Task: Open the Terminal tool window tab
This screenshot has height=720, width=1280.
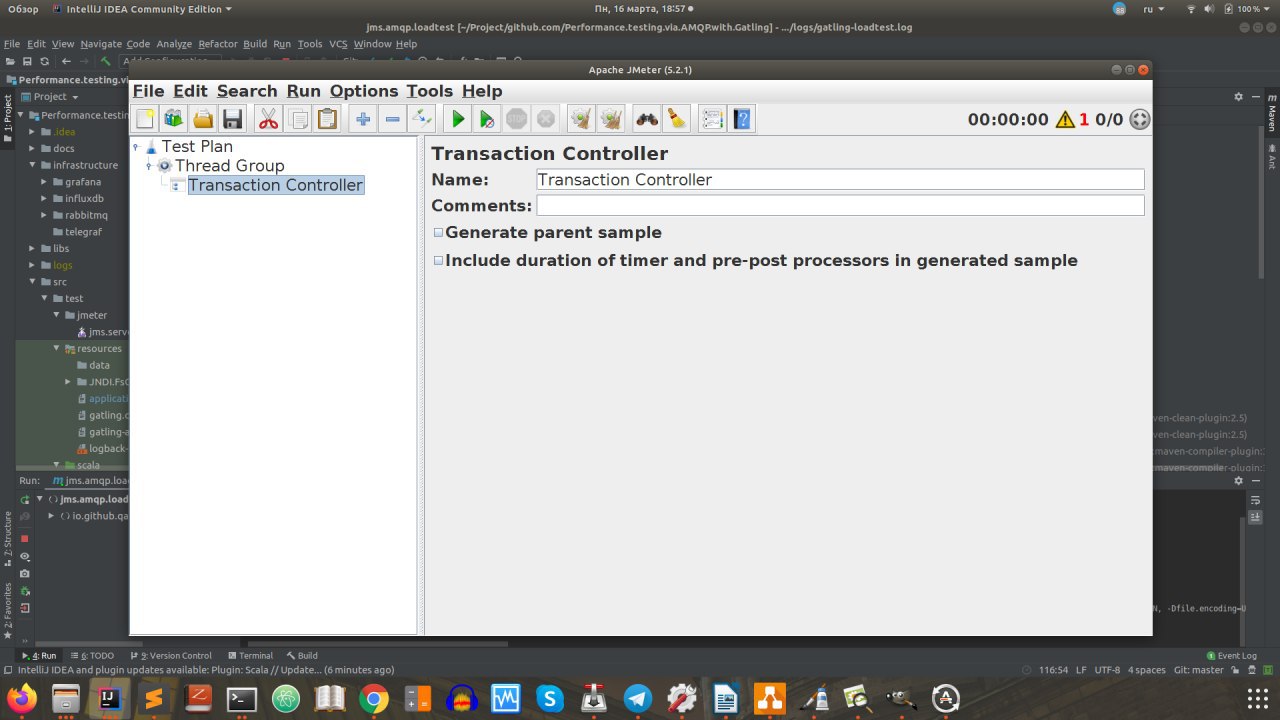Action: pyautogui.click(x=249, y=656)
